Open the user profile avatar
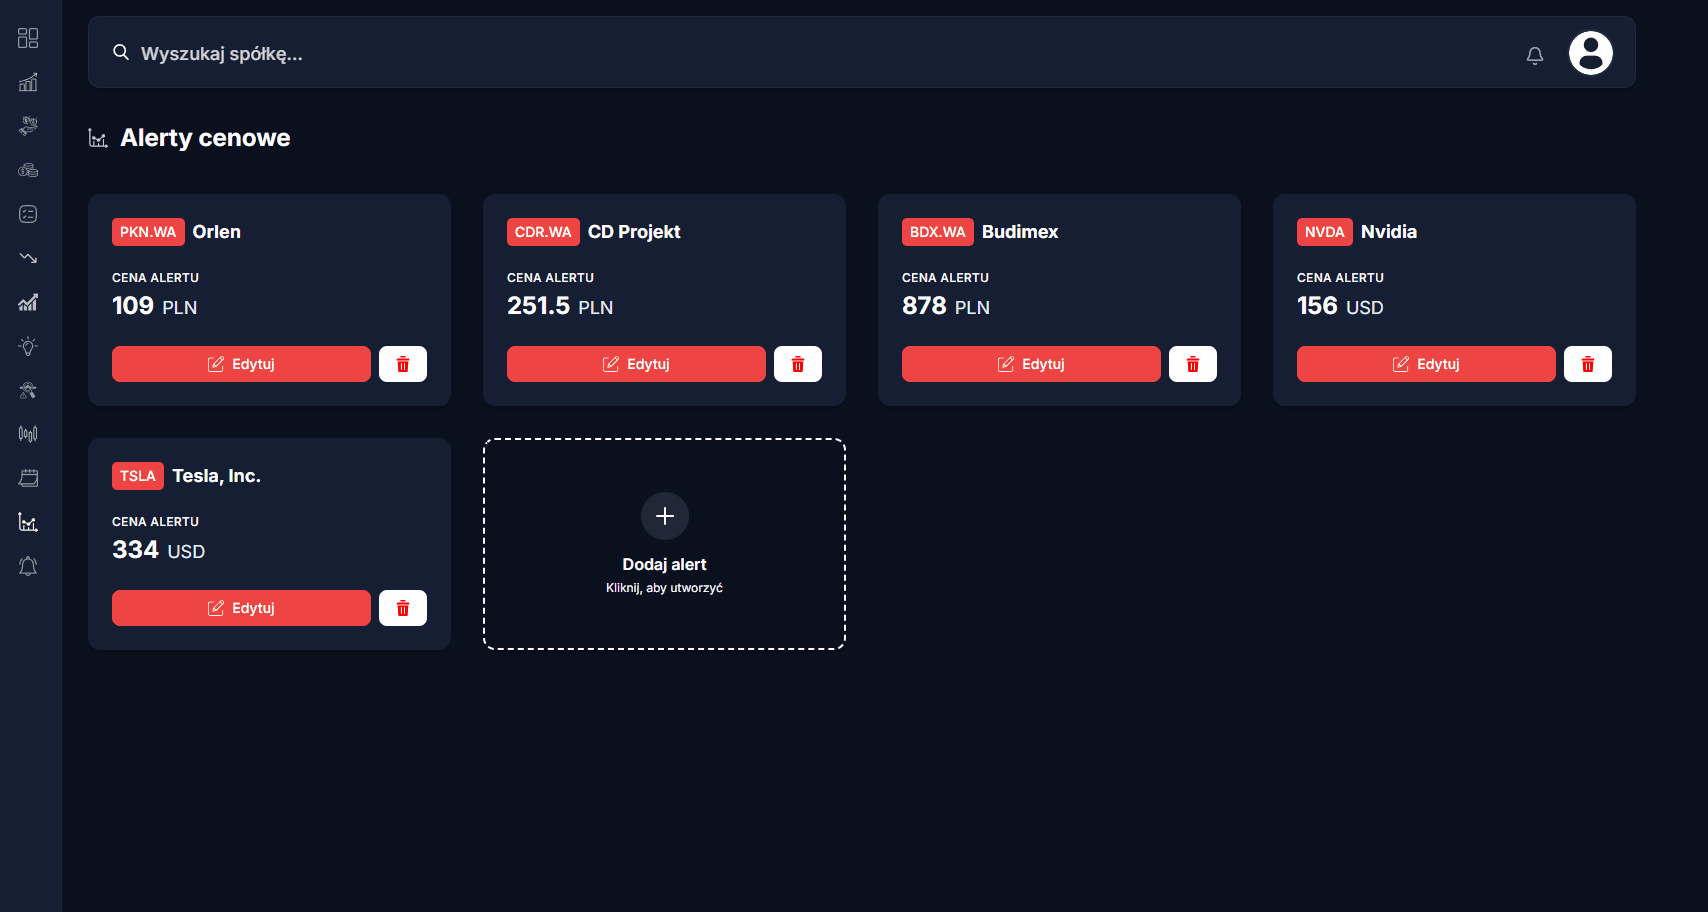Image resolution: width=1708 pixels, height=912 pixels. 1590,53
